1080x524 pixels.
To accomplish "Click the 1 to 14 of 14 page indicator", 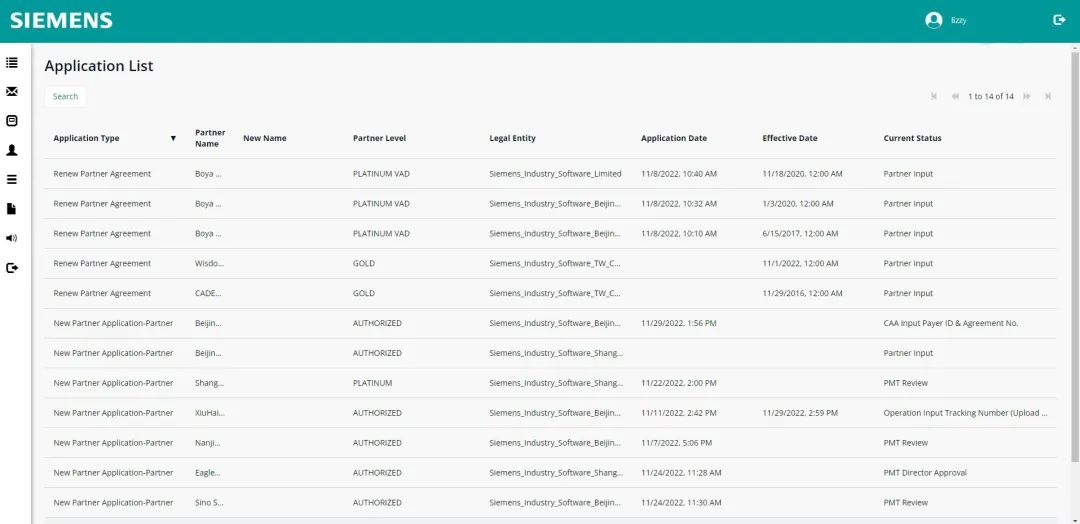I will pyautogui.click(x=990, y=96).
